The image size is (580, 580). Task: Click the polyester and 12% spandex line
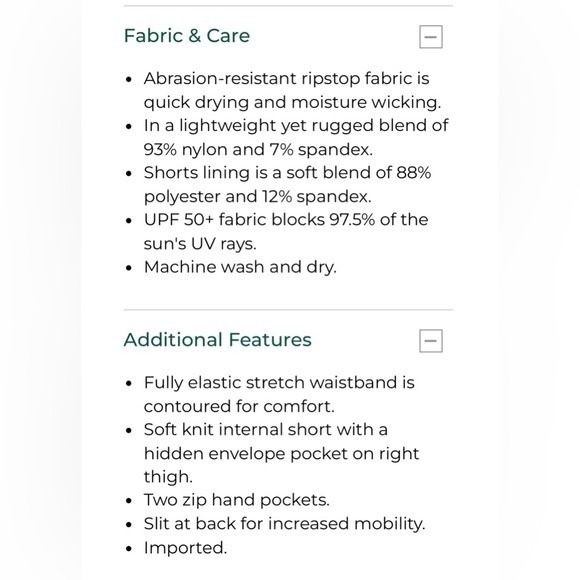click(257, 196)
